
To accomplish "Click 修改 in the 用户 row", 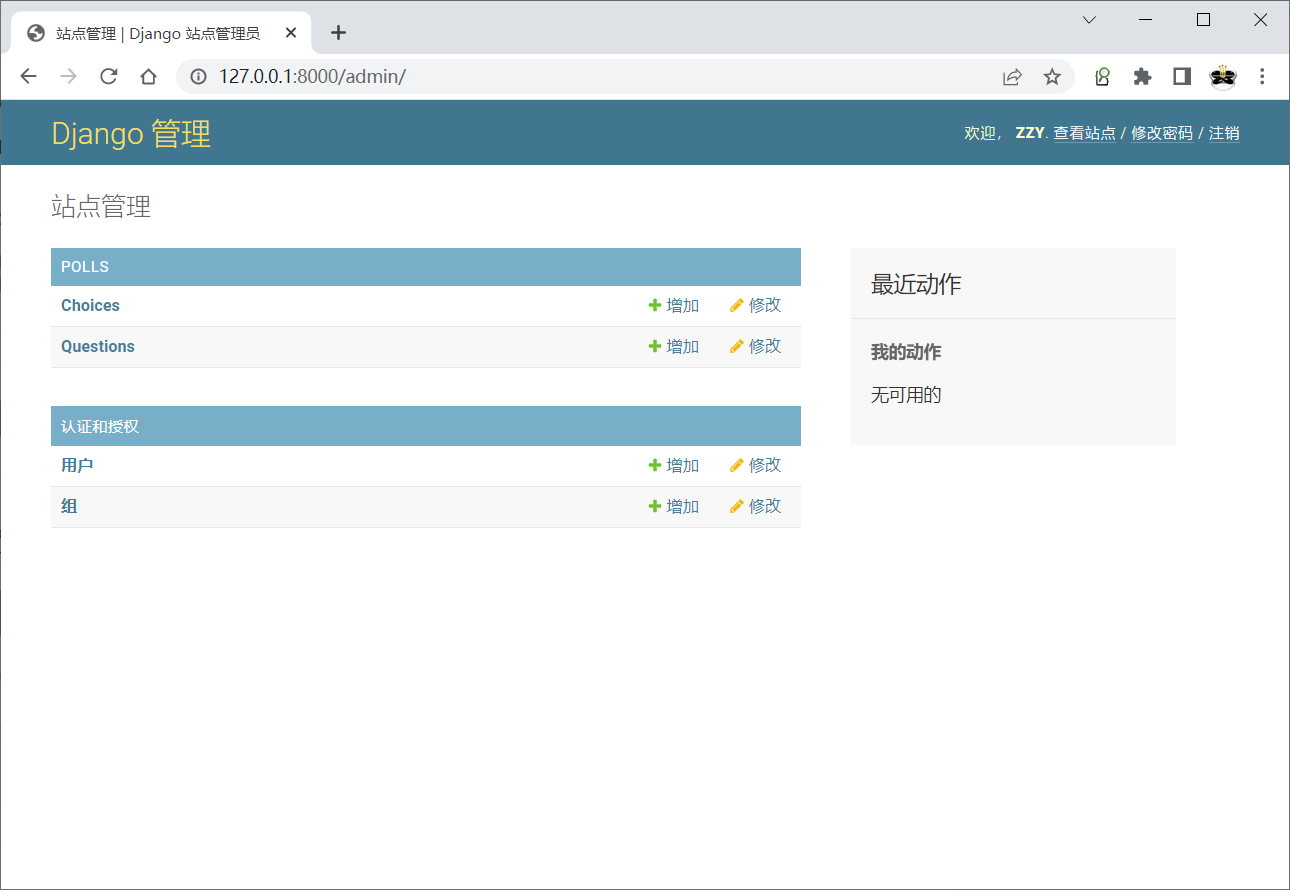I will pyautogui.click(x=756, y=466).
